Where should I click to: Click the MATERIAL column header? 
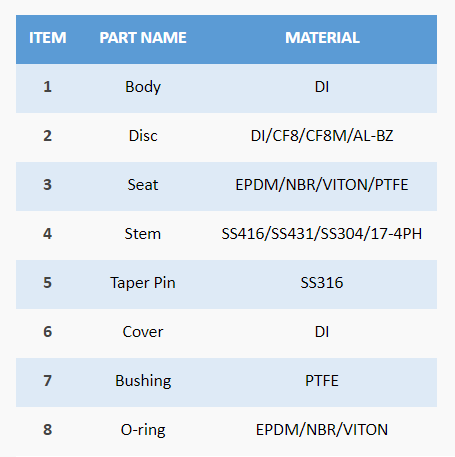[x=322, y=38]
